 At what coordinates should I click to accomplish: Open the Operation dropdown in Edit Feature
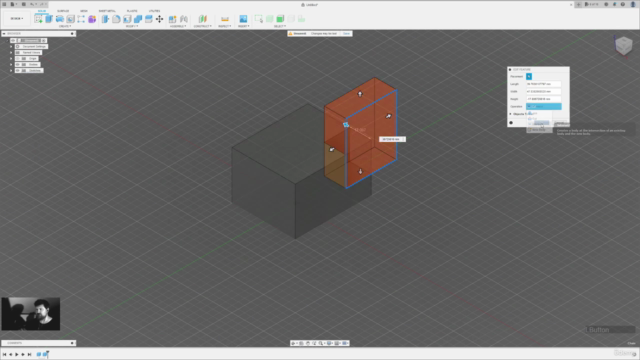pyautogui.click(x=544, y=107)
